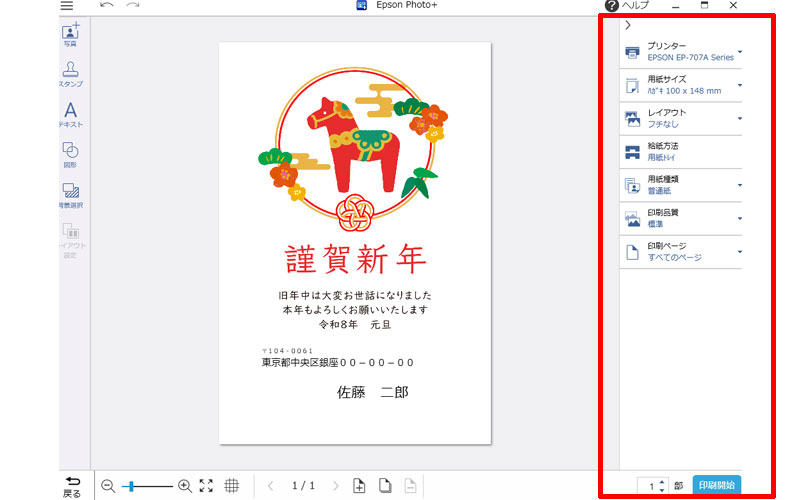The image size is (800, 500).
Task: Select the name 佐藤 二郎
Action: 372,392
